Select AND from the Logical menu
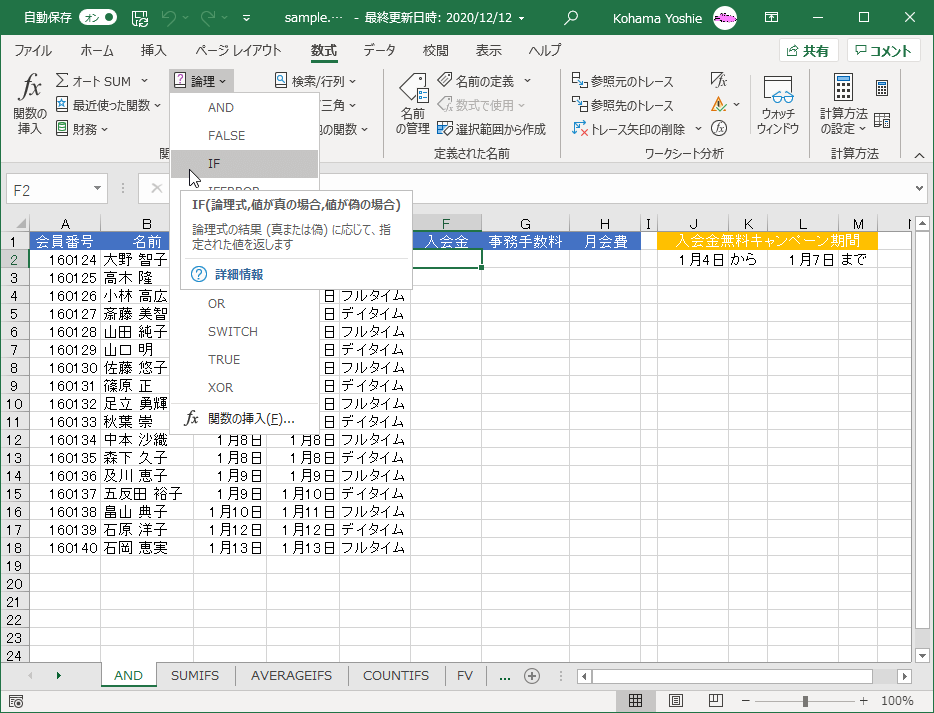 pyautogui.click(x=244, y=108)
